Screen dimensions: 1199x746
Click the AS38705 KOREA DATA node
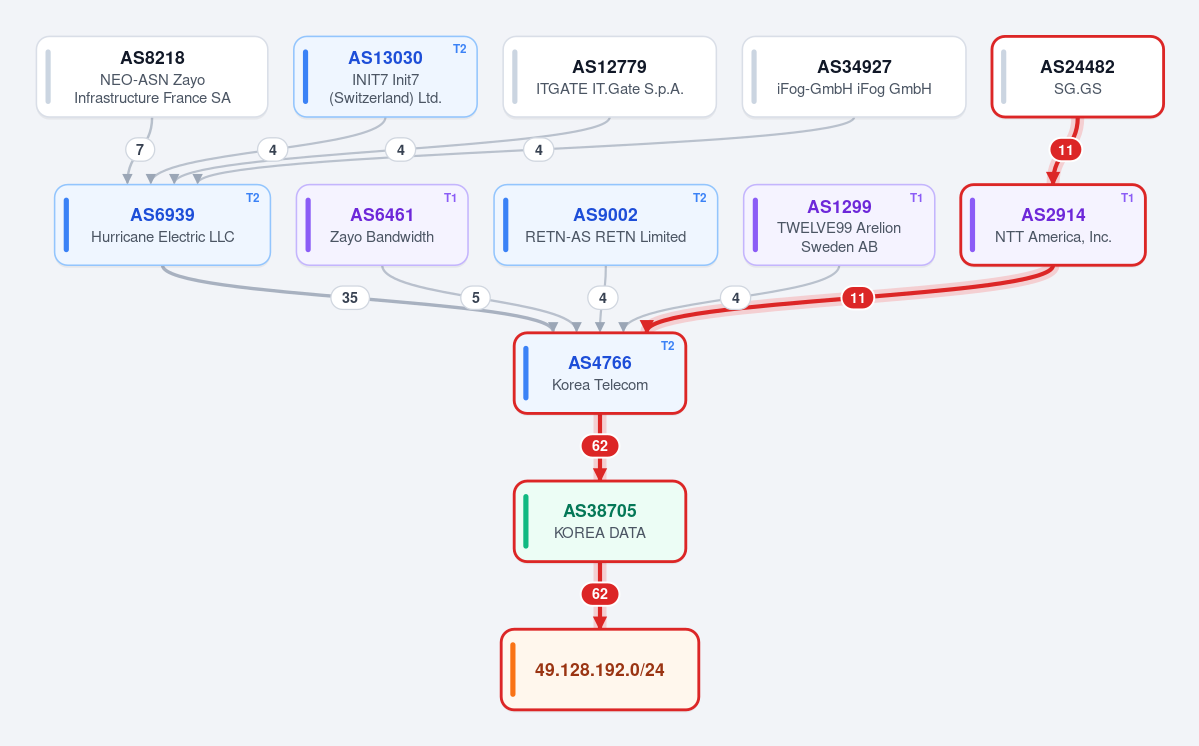coord(600,521)
